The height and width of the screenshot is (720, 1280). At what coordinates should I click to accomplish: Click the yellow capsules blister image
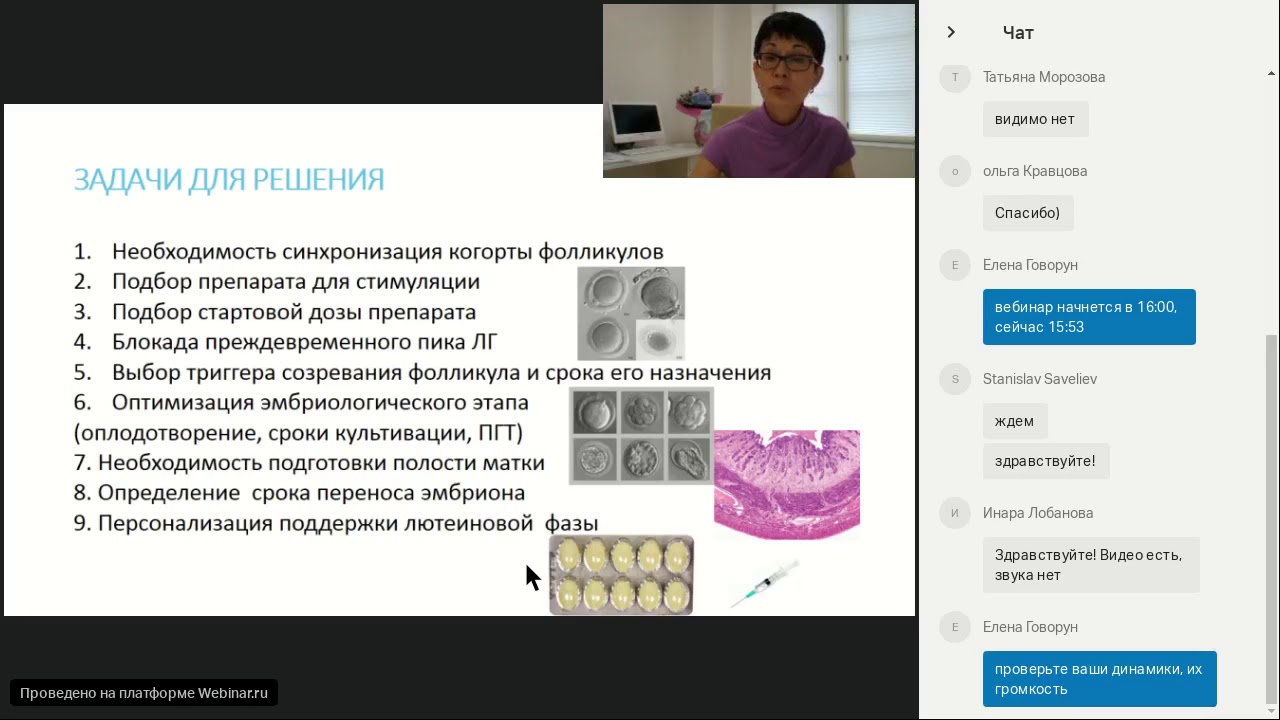coord(621,575)
